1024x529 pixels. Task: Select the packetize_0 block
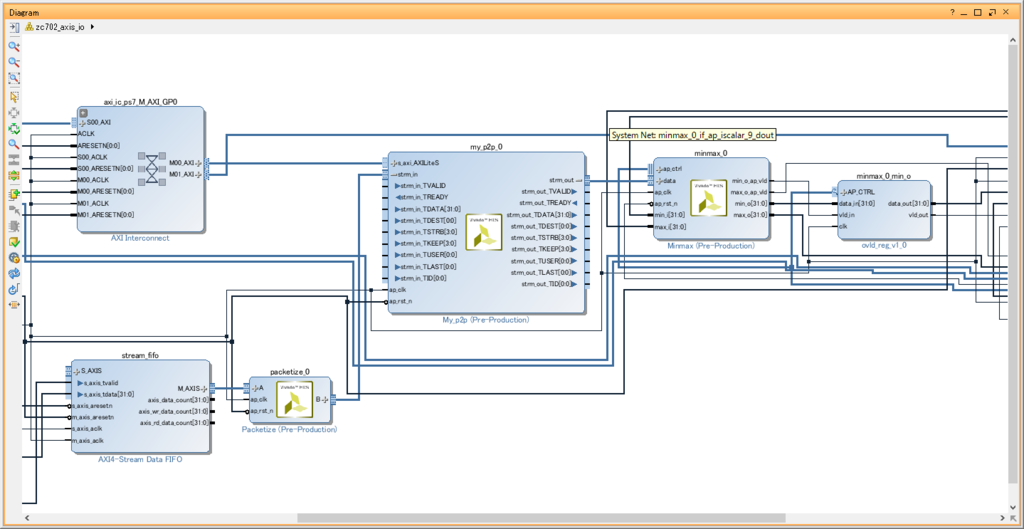289,400
